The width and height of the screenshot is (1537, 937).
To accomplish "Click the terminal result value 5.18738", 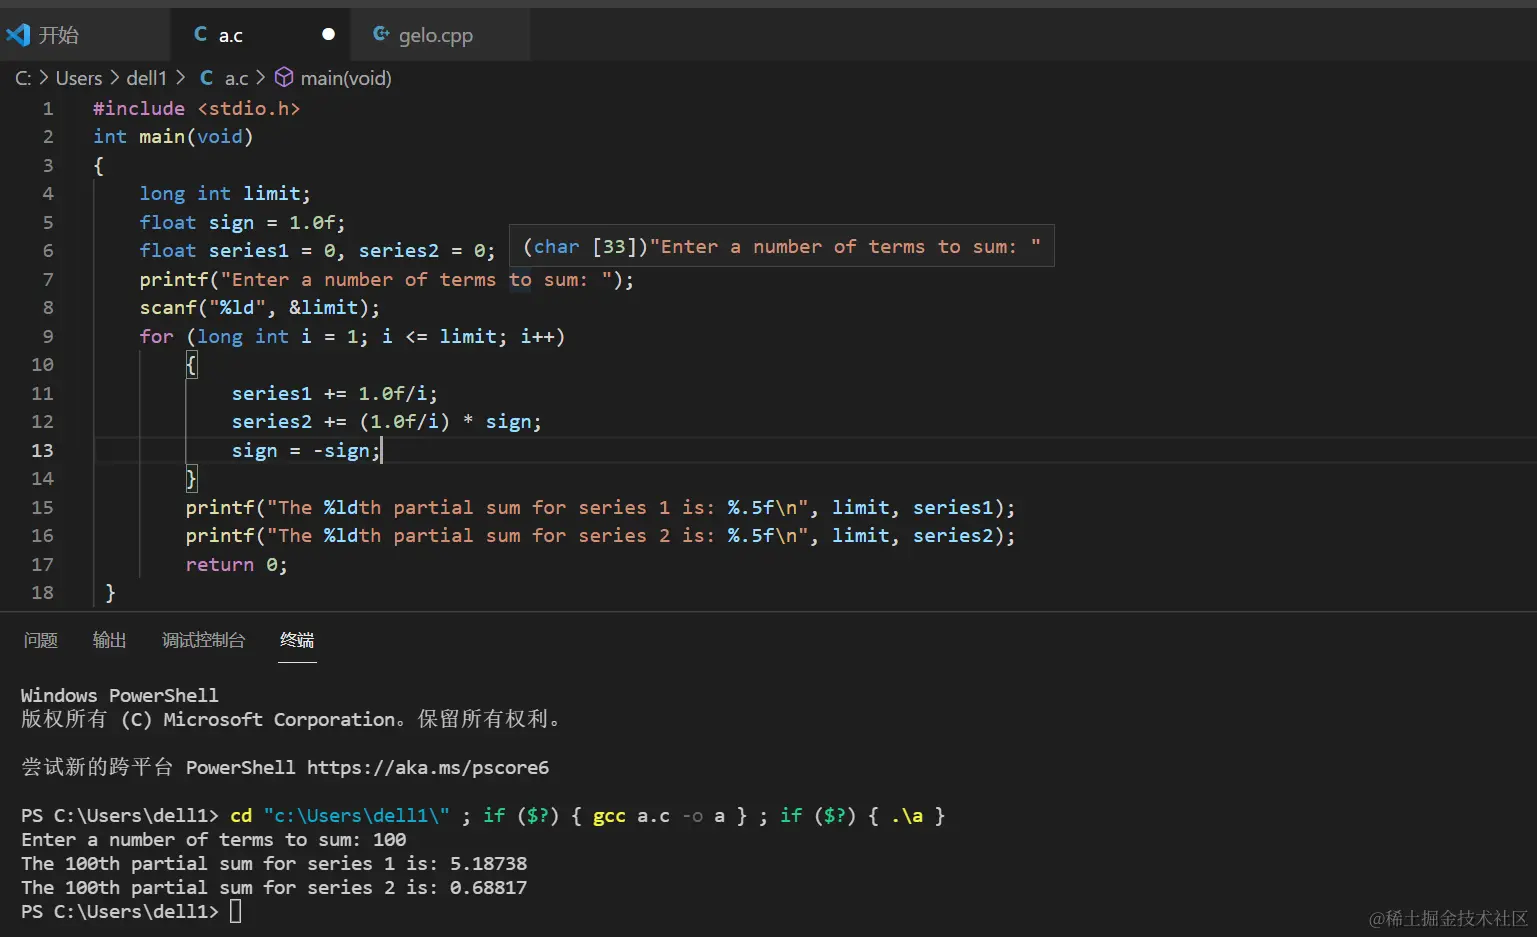I will 488,863.
